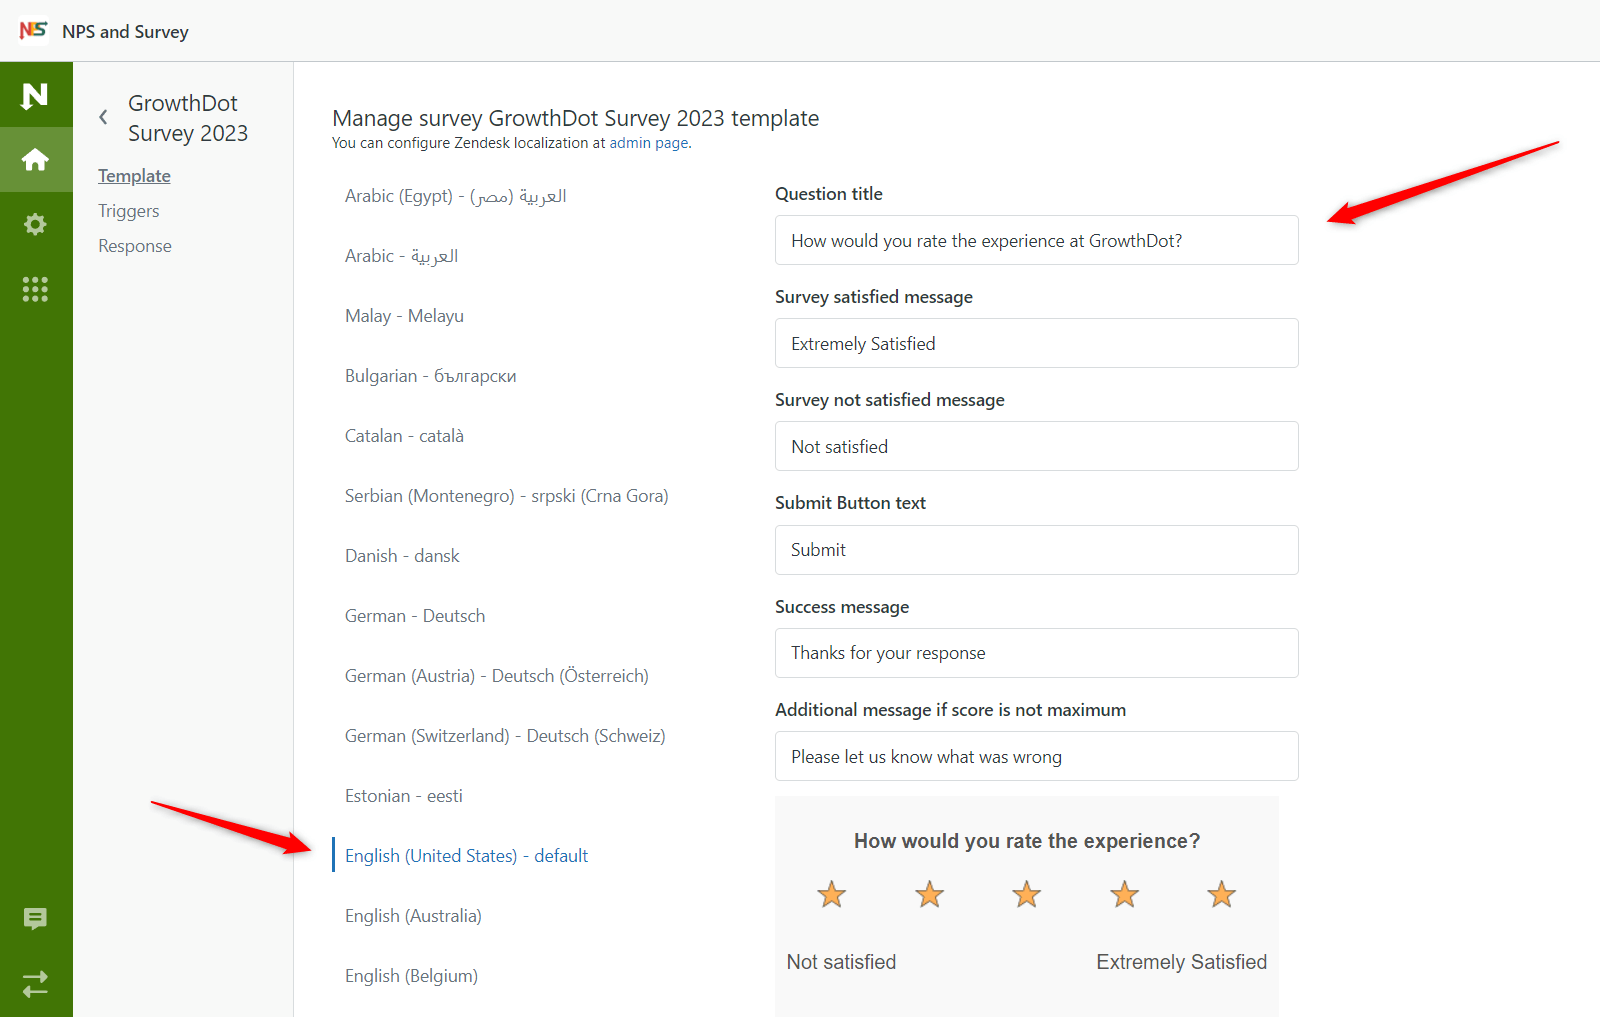Click into the Survey not satisfied message field

tap(1036, 446)
